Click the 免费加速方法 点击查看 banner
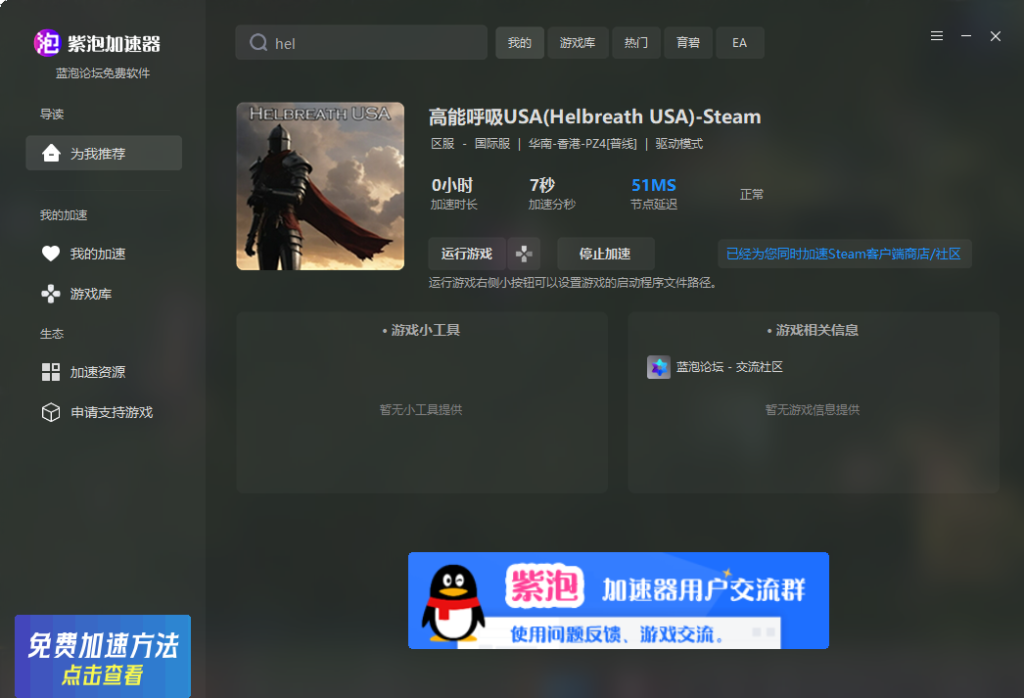The image size is (1024, 698). tap(103, 656)
